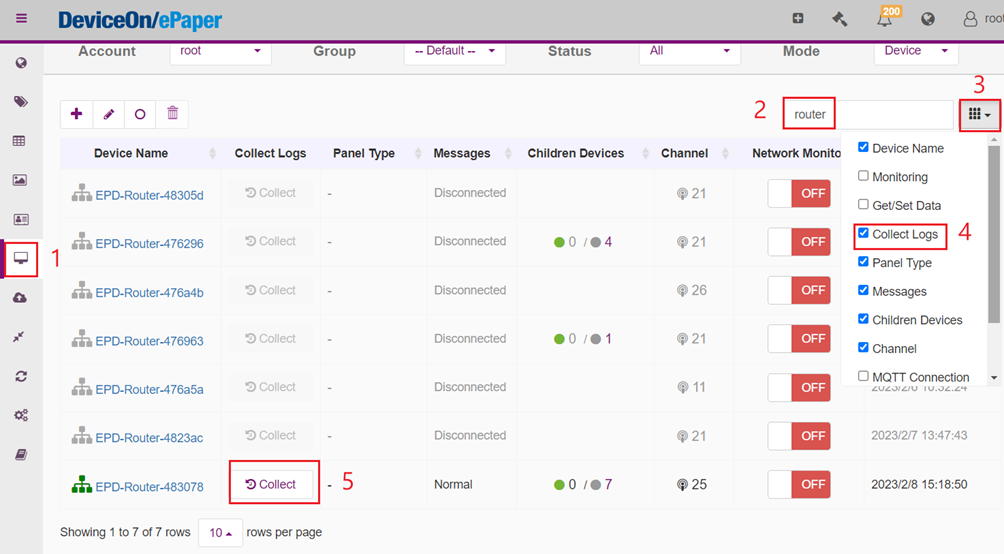
Task: Click the notification bell icon
Action: coord(884,19)
